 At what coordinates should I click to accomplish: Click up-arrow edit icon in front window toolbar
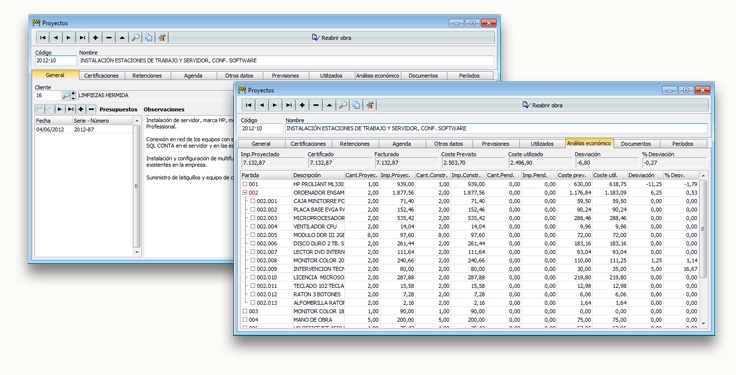tap(330, 106)
